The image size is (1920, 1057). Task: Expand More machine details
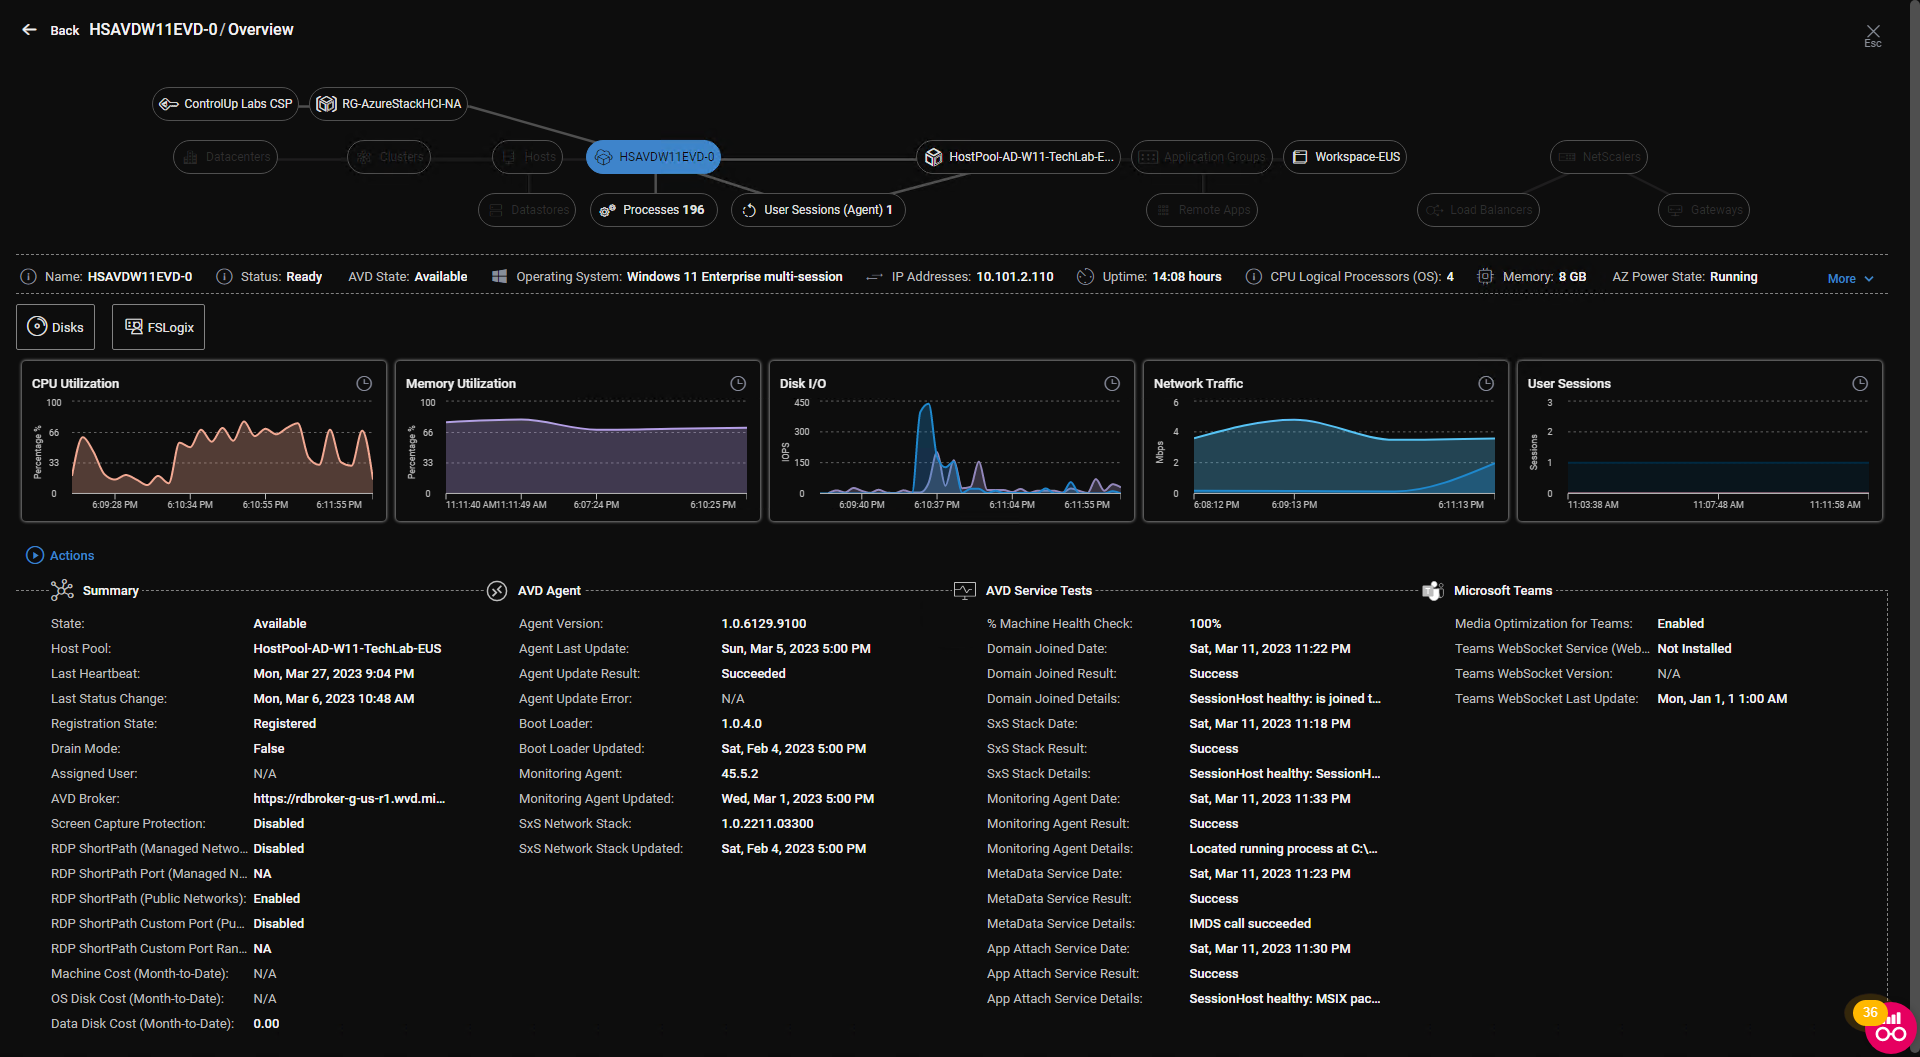1850,279
